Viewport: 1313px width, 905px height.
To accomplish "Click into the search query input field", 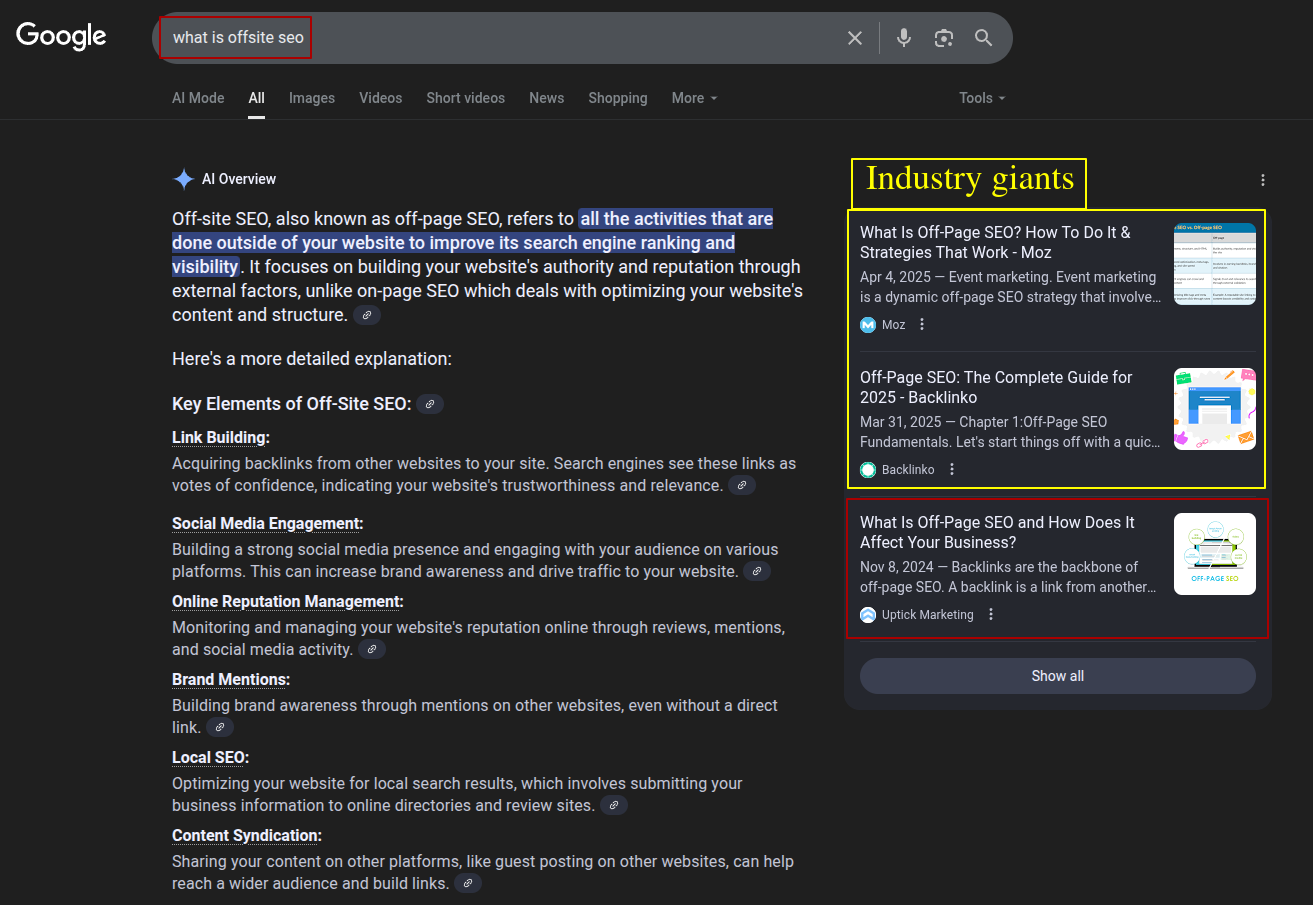I will click(x=500, y=38).
